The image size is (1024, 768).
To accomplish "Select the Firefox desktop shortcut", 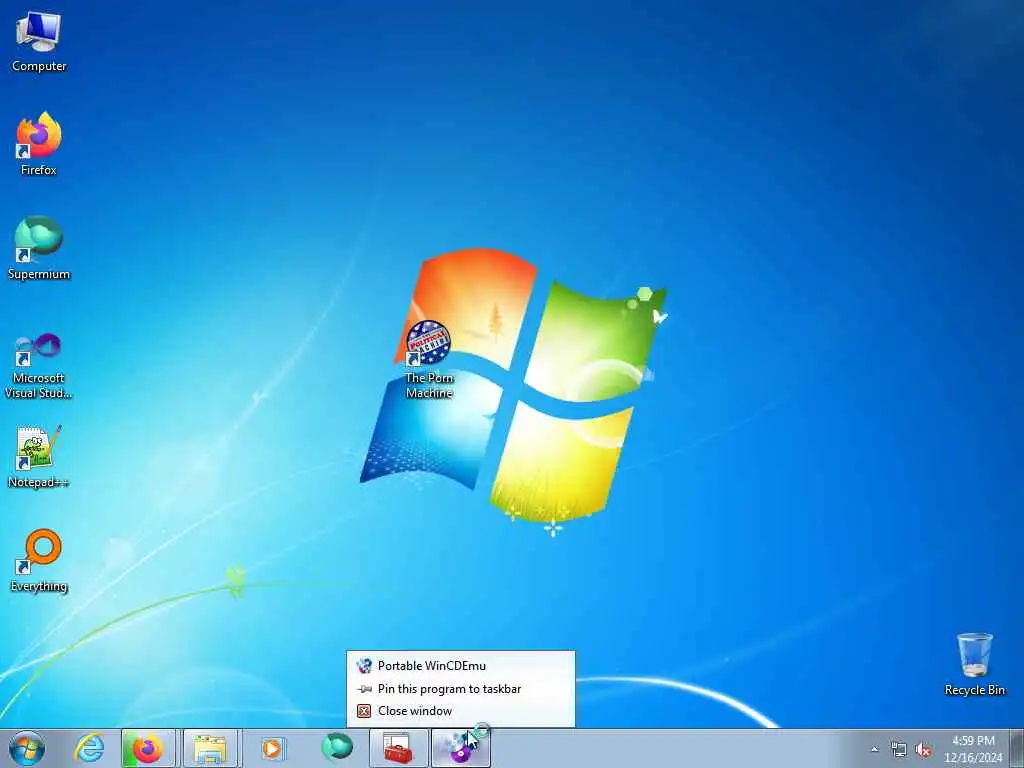I will [x=39, y=144].
